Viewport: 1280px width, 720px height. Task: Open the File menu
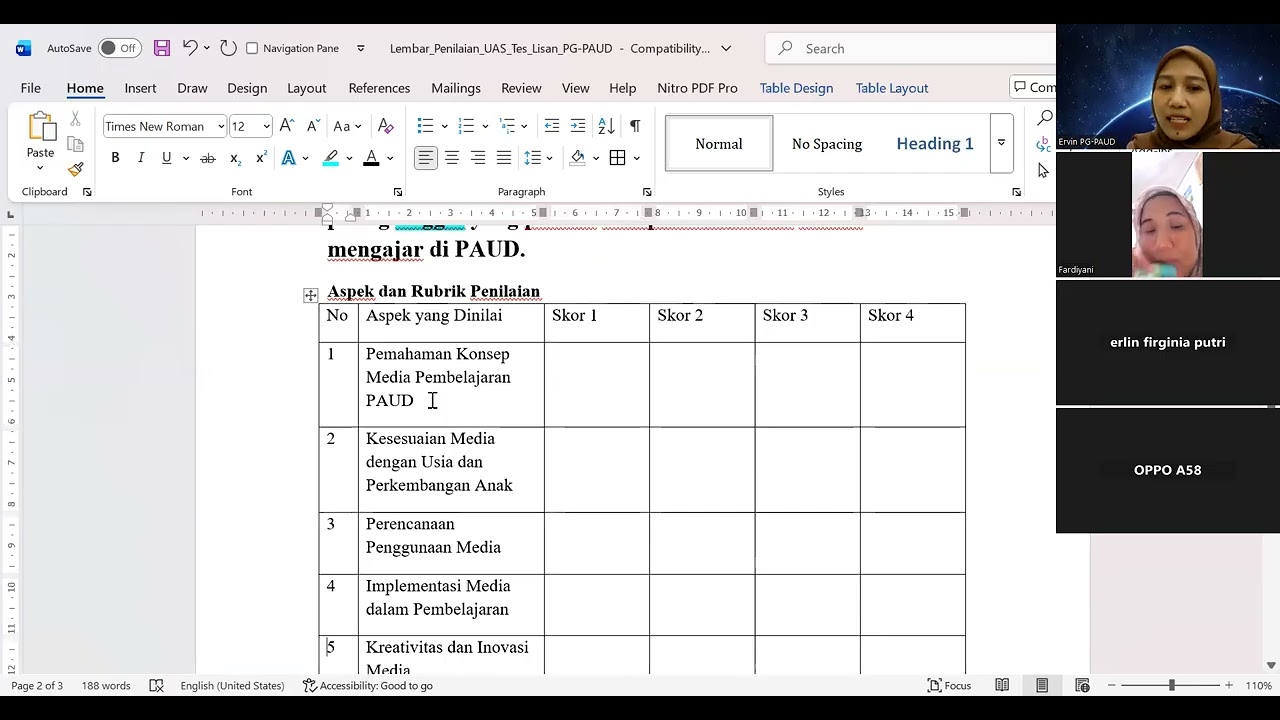point(31,88)
